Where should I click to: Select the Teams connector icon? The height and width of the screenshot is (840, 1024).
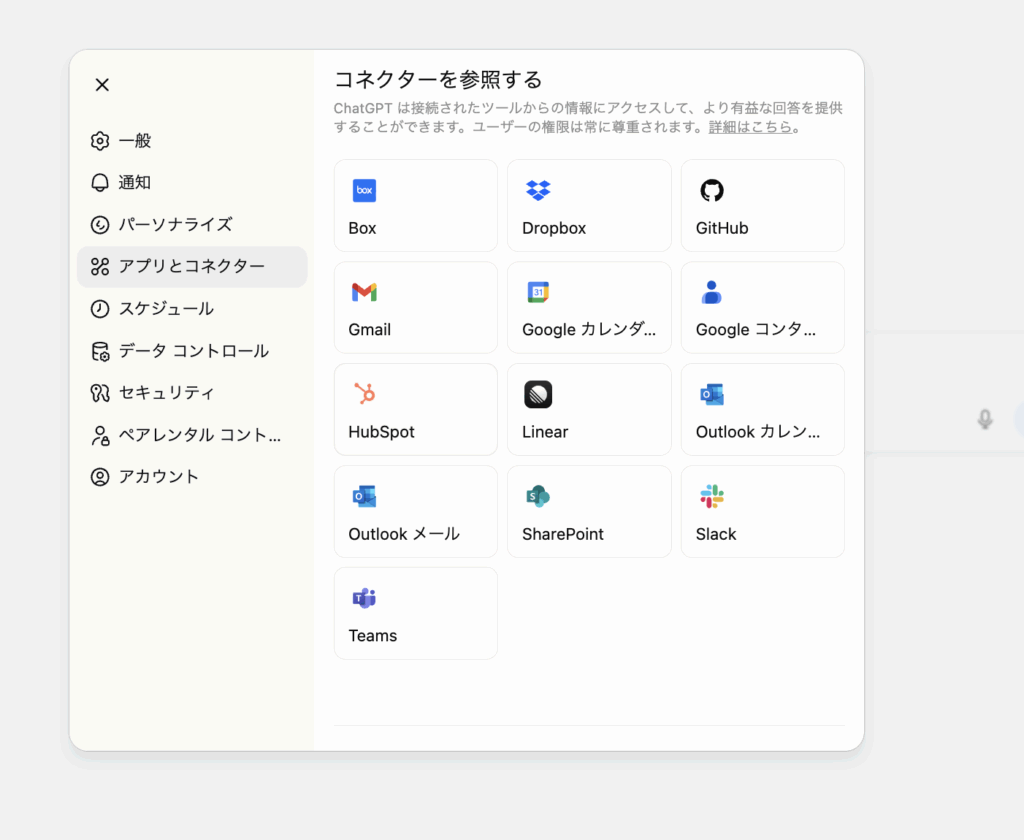(364, 598)
